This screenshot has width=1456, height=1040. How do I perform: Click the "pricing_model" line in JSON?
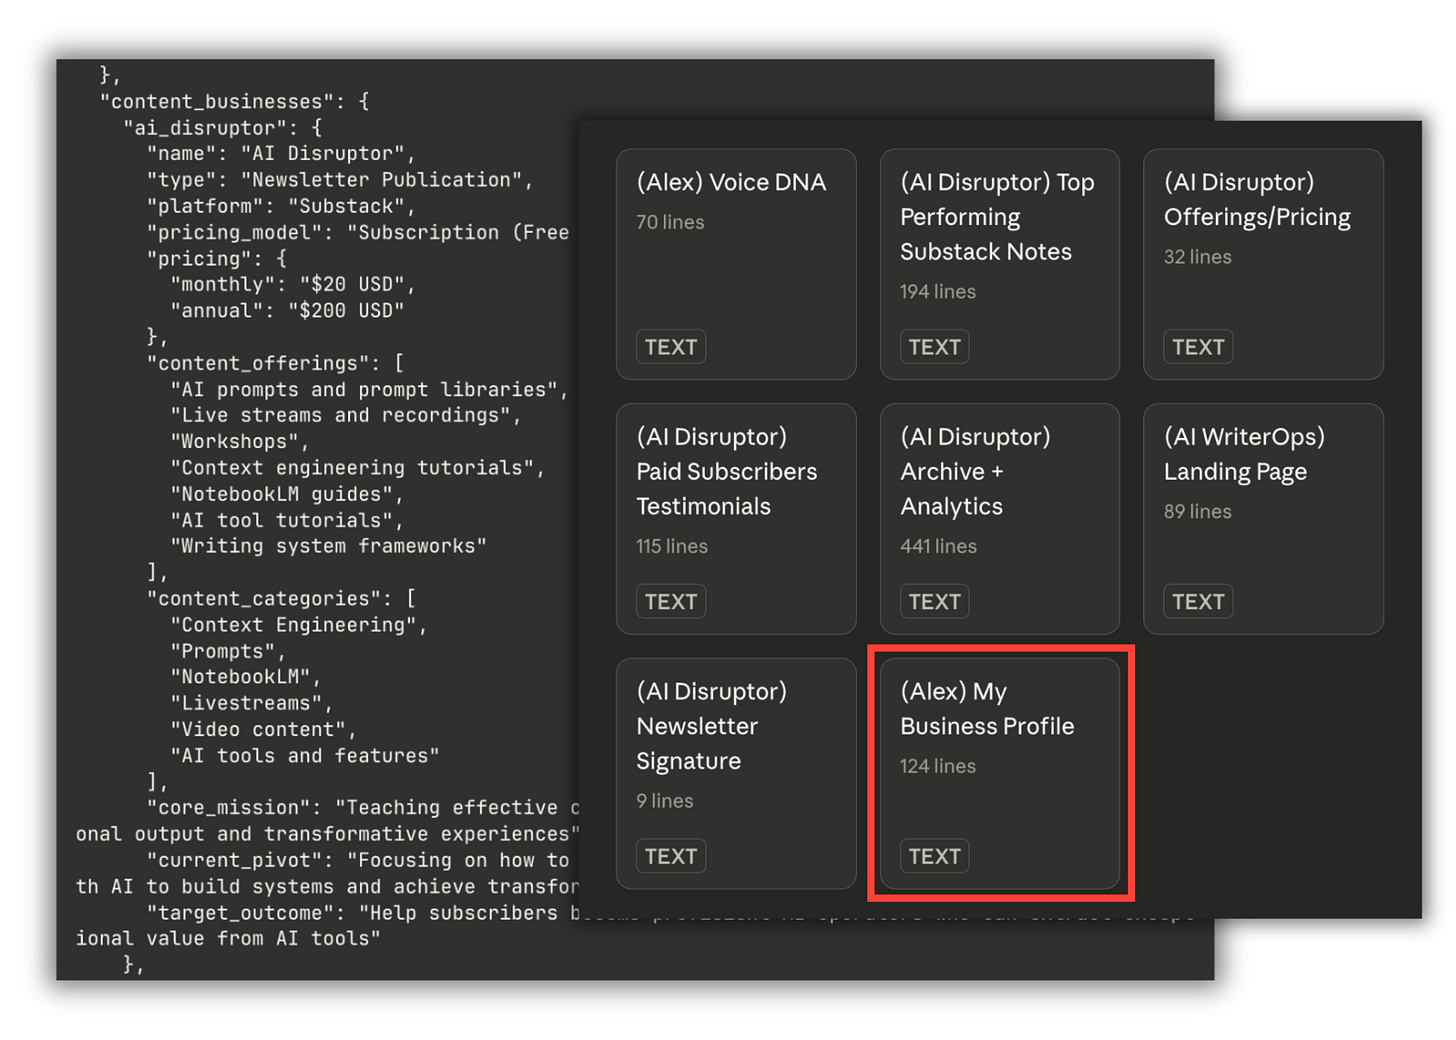358,232
